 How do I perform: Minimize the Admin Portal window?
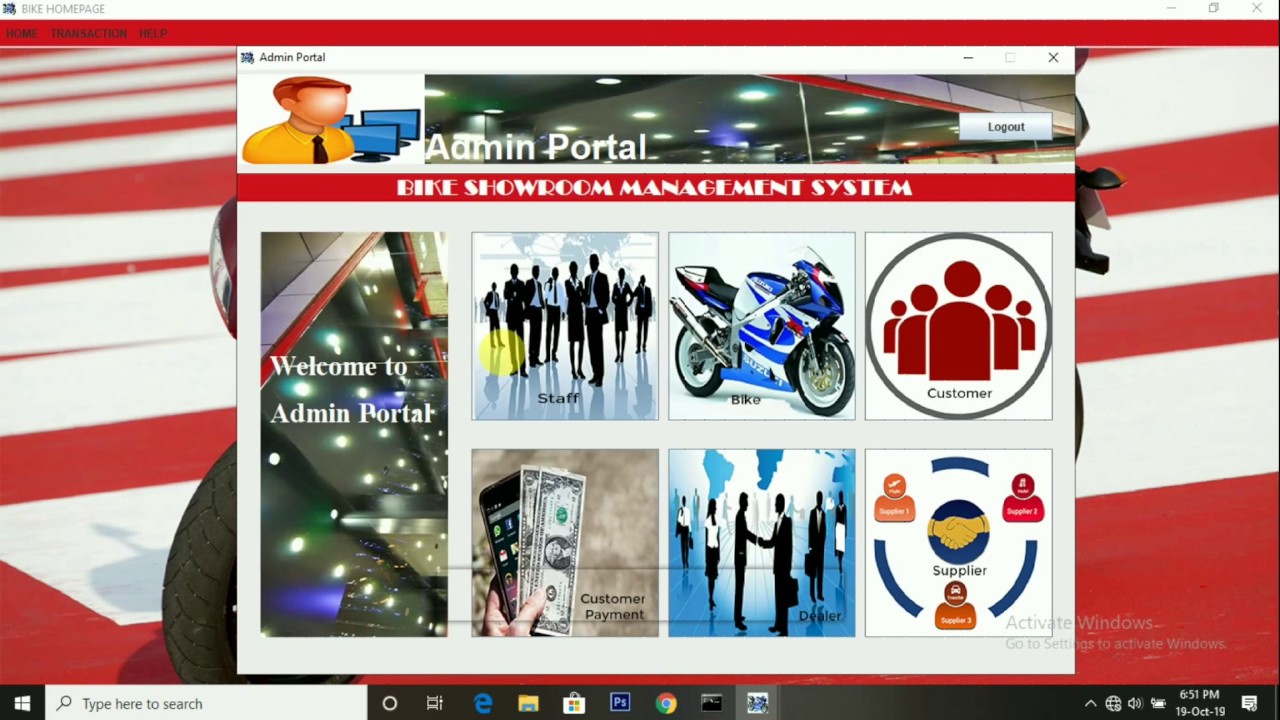coord(968,58)
